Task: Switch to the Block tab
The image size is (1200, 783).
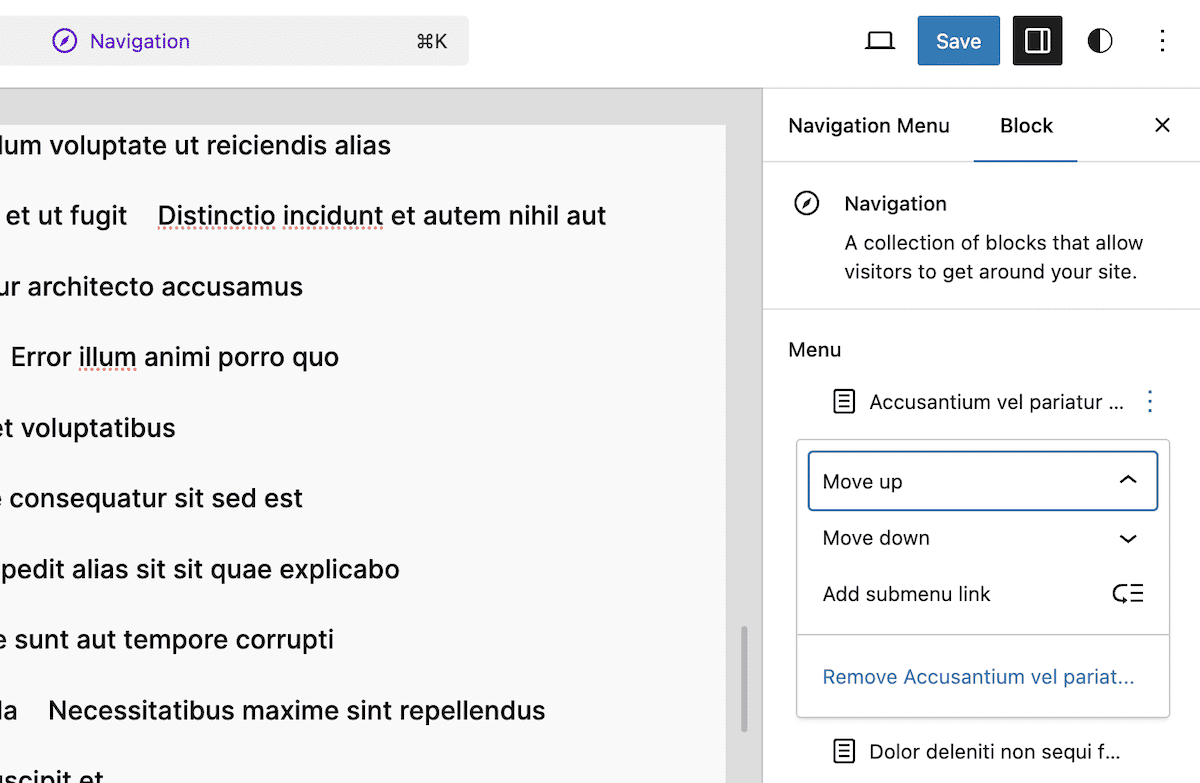Action: [x=1026, y=126]
